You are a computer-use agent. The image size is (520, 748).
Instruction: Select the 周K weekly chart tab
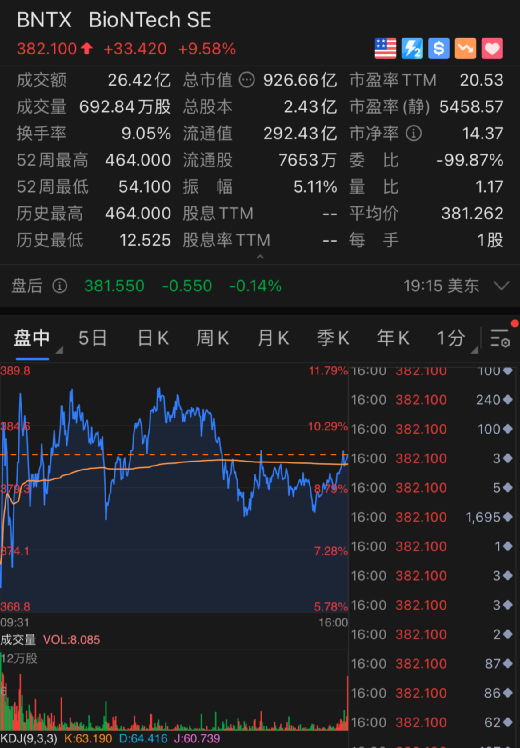click(213, 338)
